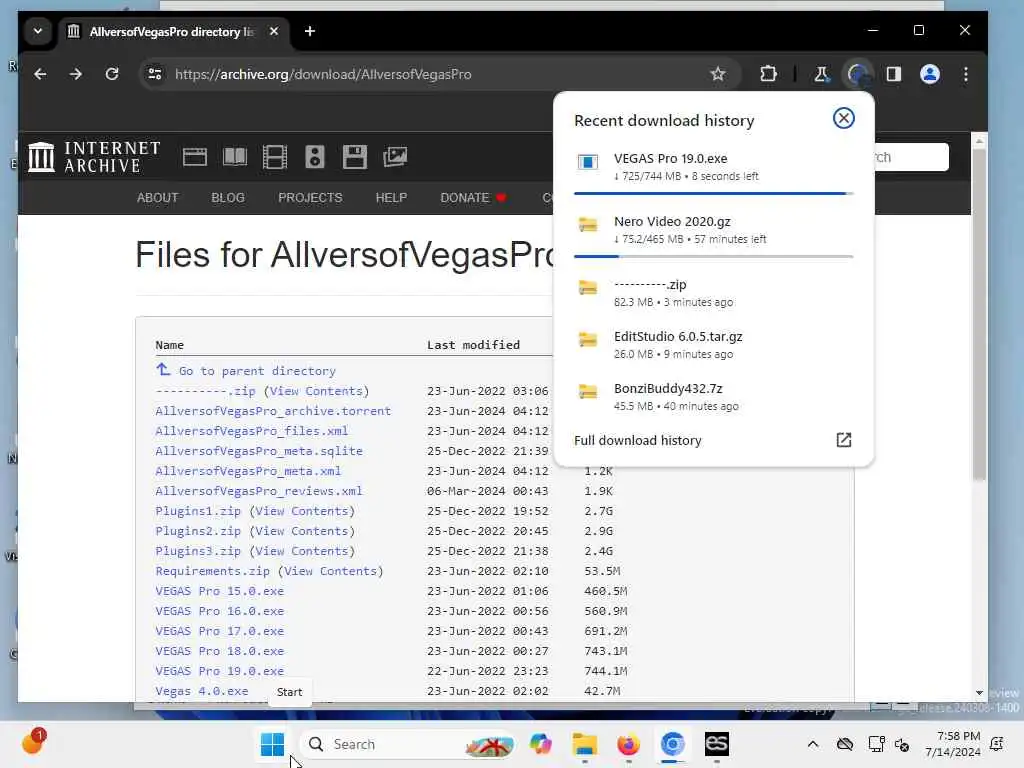The height and width of the screenshot is (768, 1024).
Task: Click the Internet Archive logo
Action: click(94, 157)
